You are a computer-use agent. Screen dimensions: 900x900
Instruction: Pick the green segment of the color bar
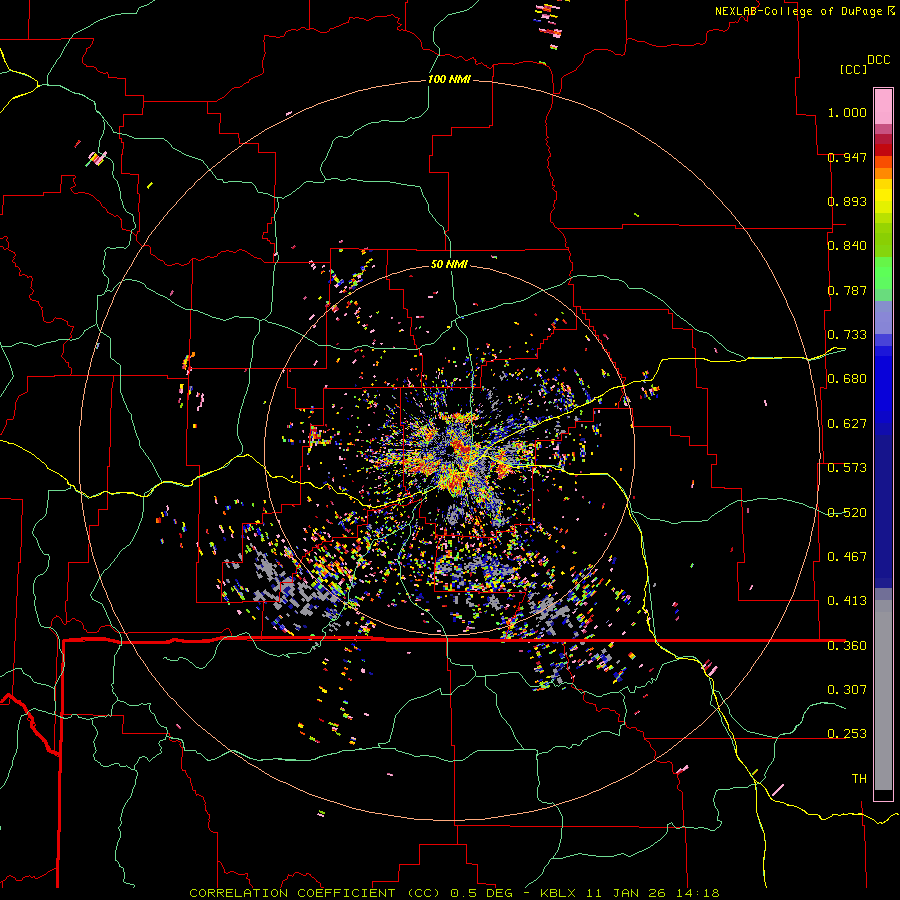click(x=883, y=273)
